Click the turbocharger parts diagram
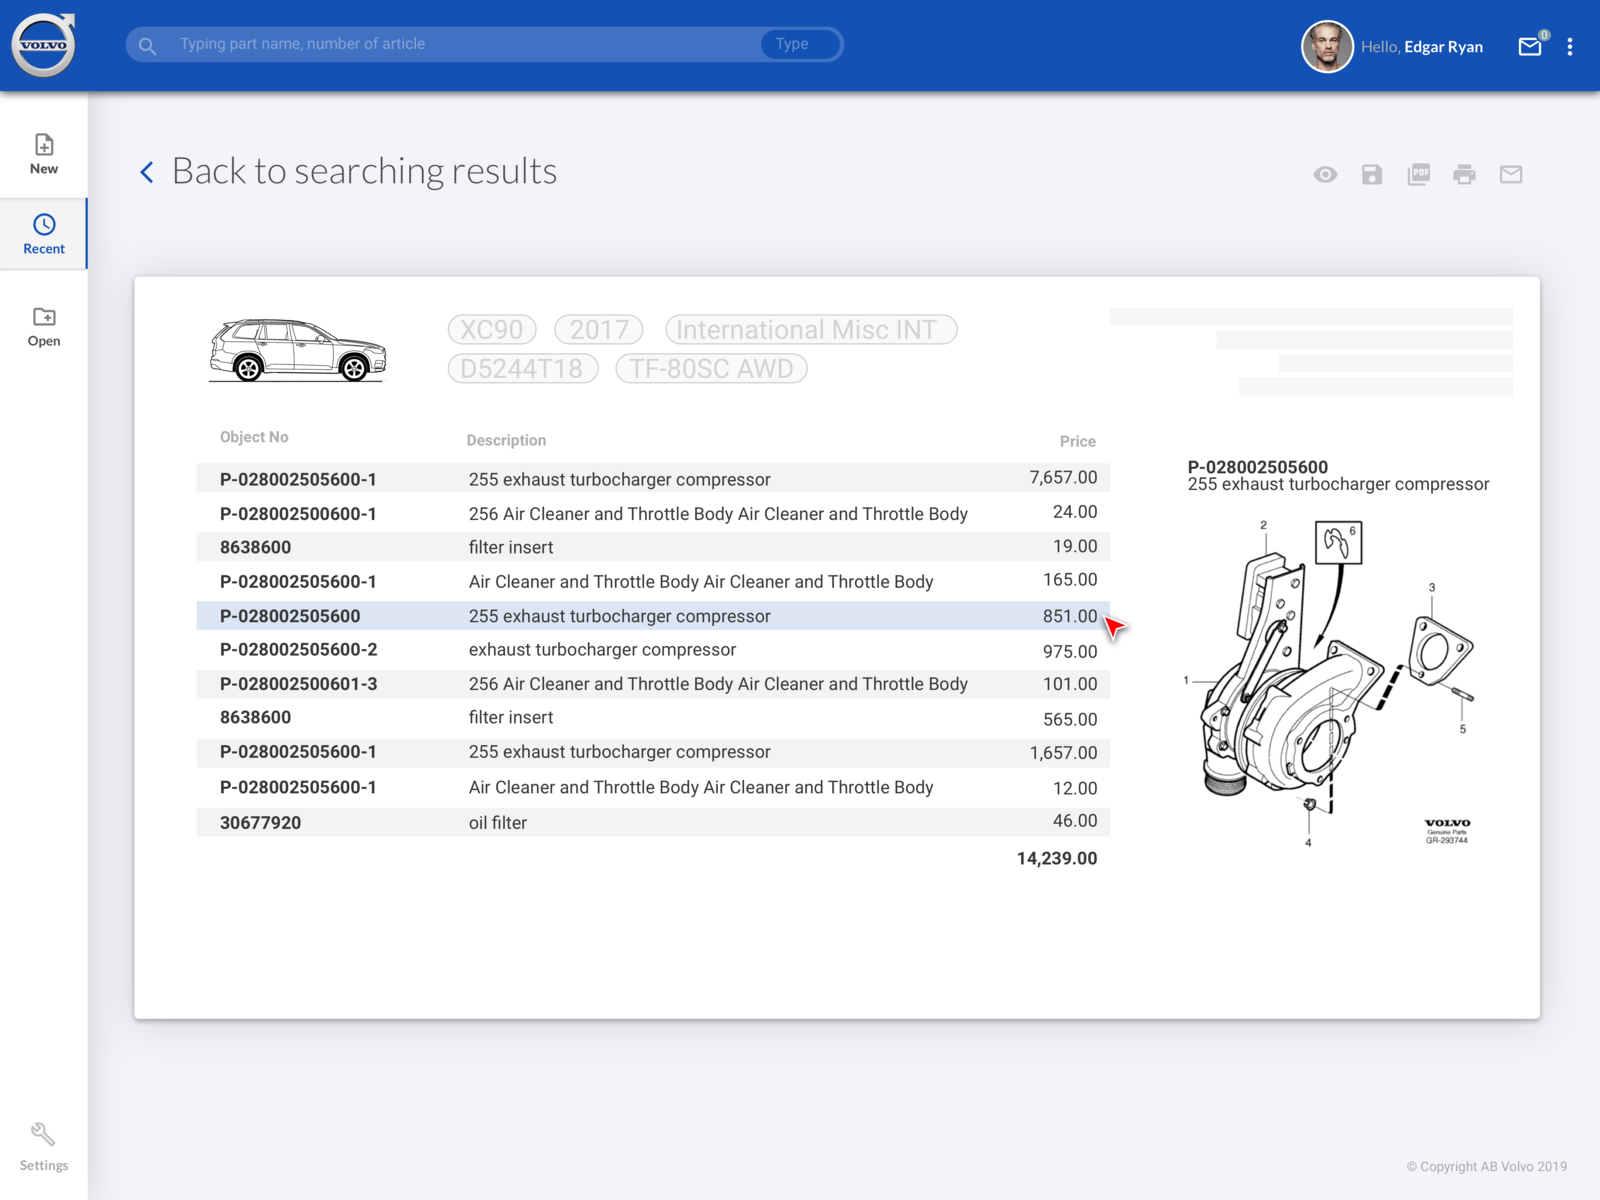 (1330, 683)
